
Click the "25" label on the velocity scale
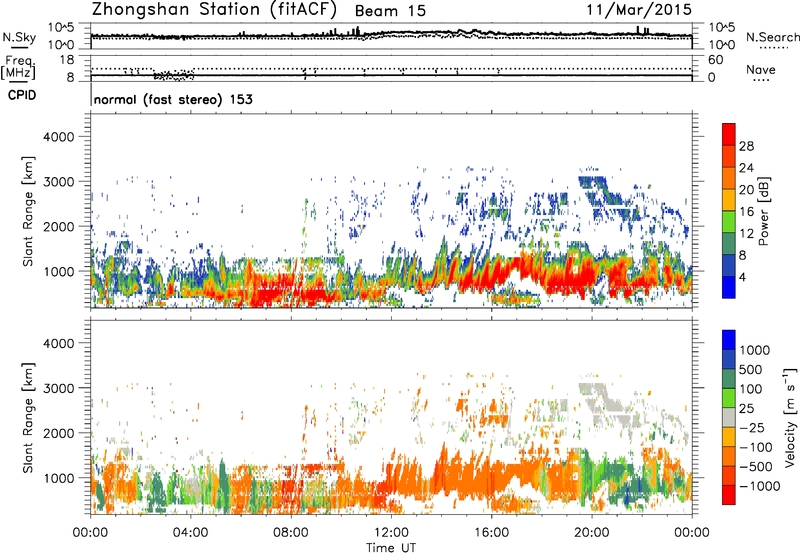pyautogui.click(x=747, y=409)
